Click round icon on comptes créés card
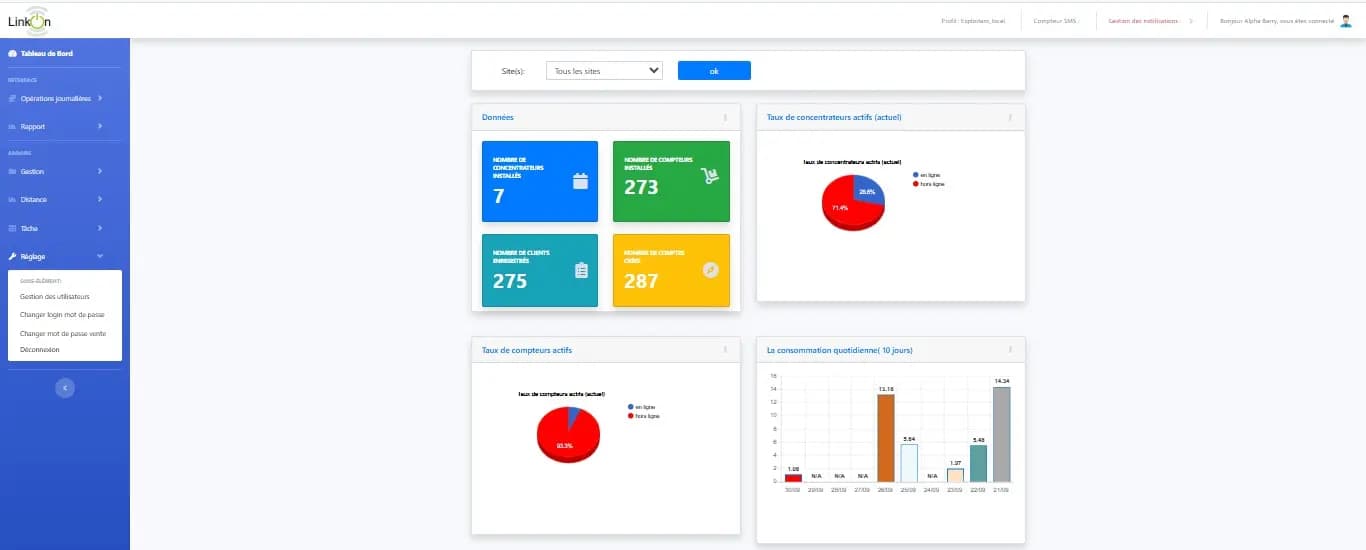The width and height of the screenshot is (1366, 550). 711,269
